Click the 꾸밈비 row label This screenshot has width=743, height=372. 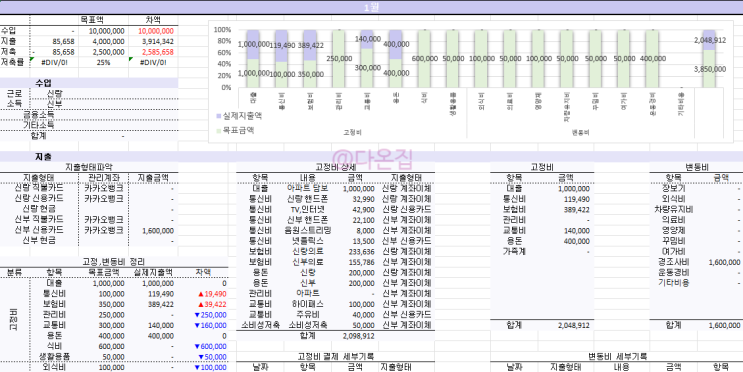[673, 241]
